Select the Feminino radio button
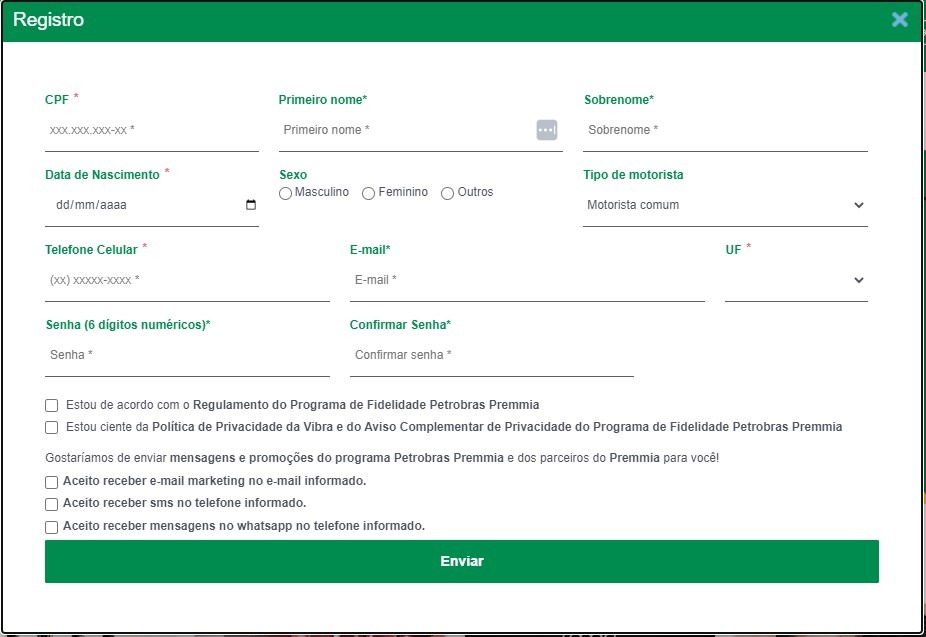Screen dimensions: 926x637 point(369,193)
